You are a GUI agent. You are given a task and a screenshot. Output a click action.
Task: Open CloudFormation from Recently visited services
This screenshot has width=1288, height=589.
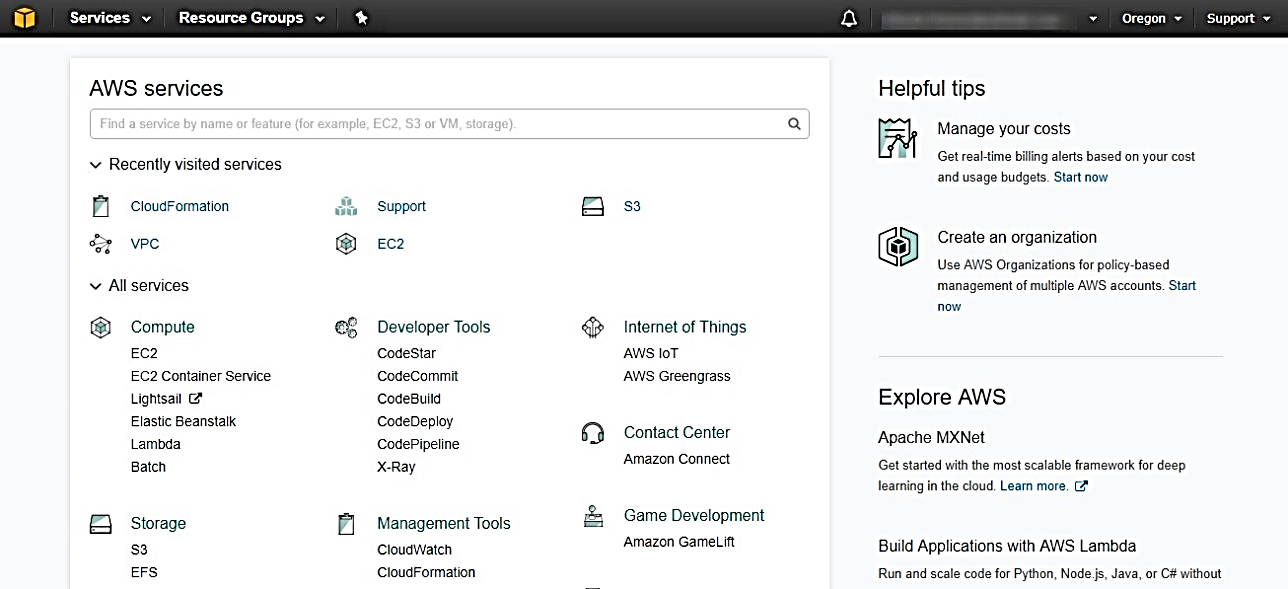180,206
